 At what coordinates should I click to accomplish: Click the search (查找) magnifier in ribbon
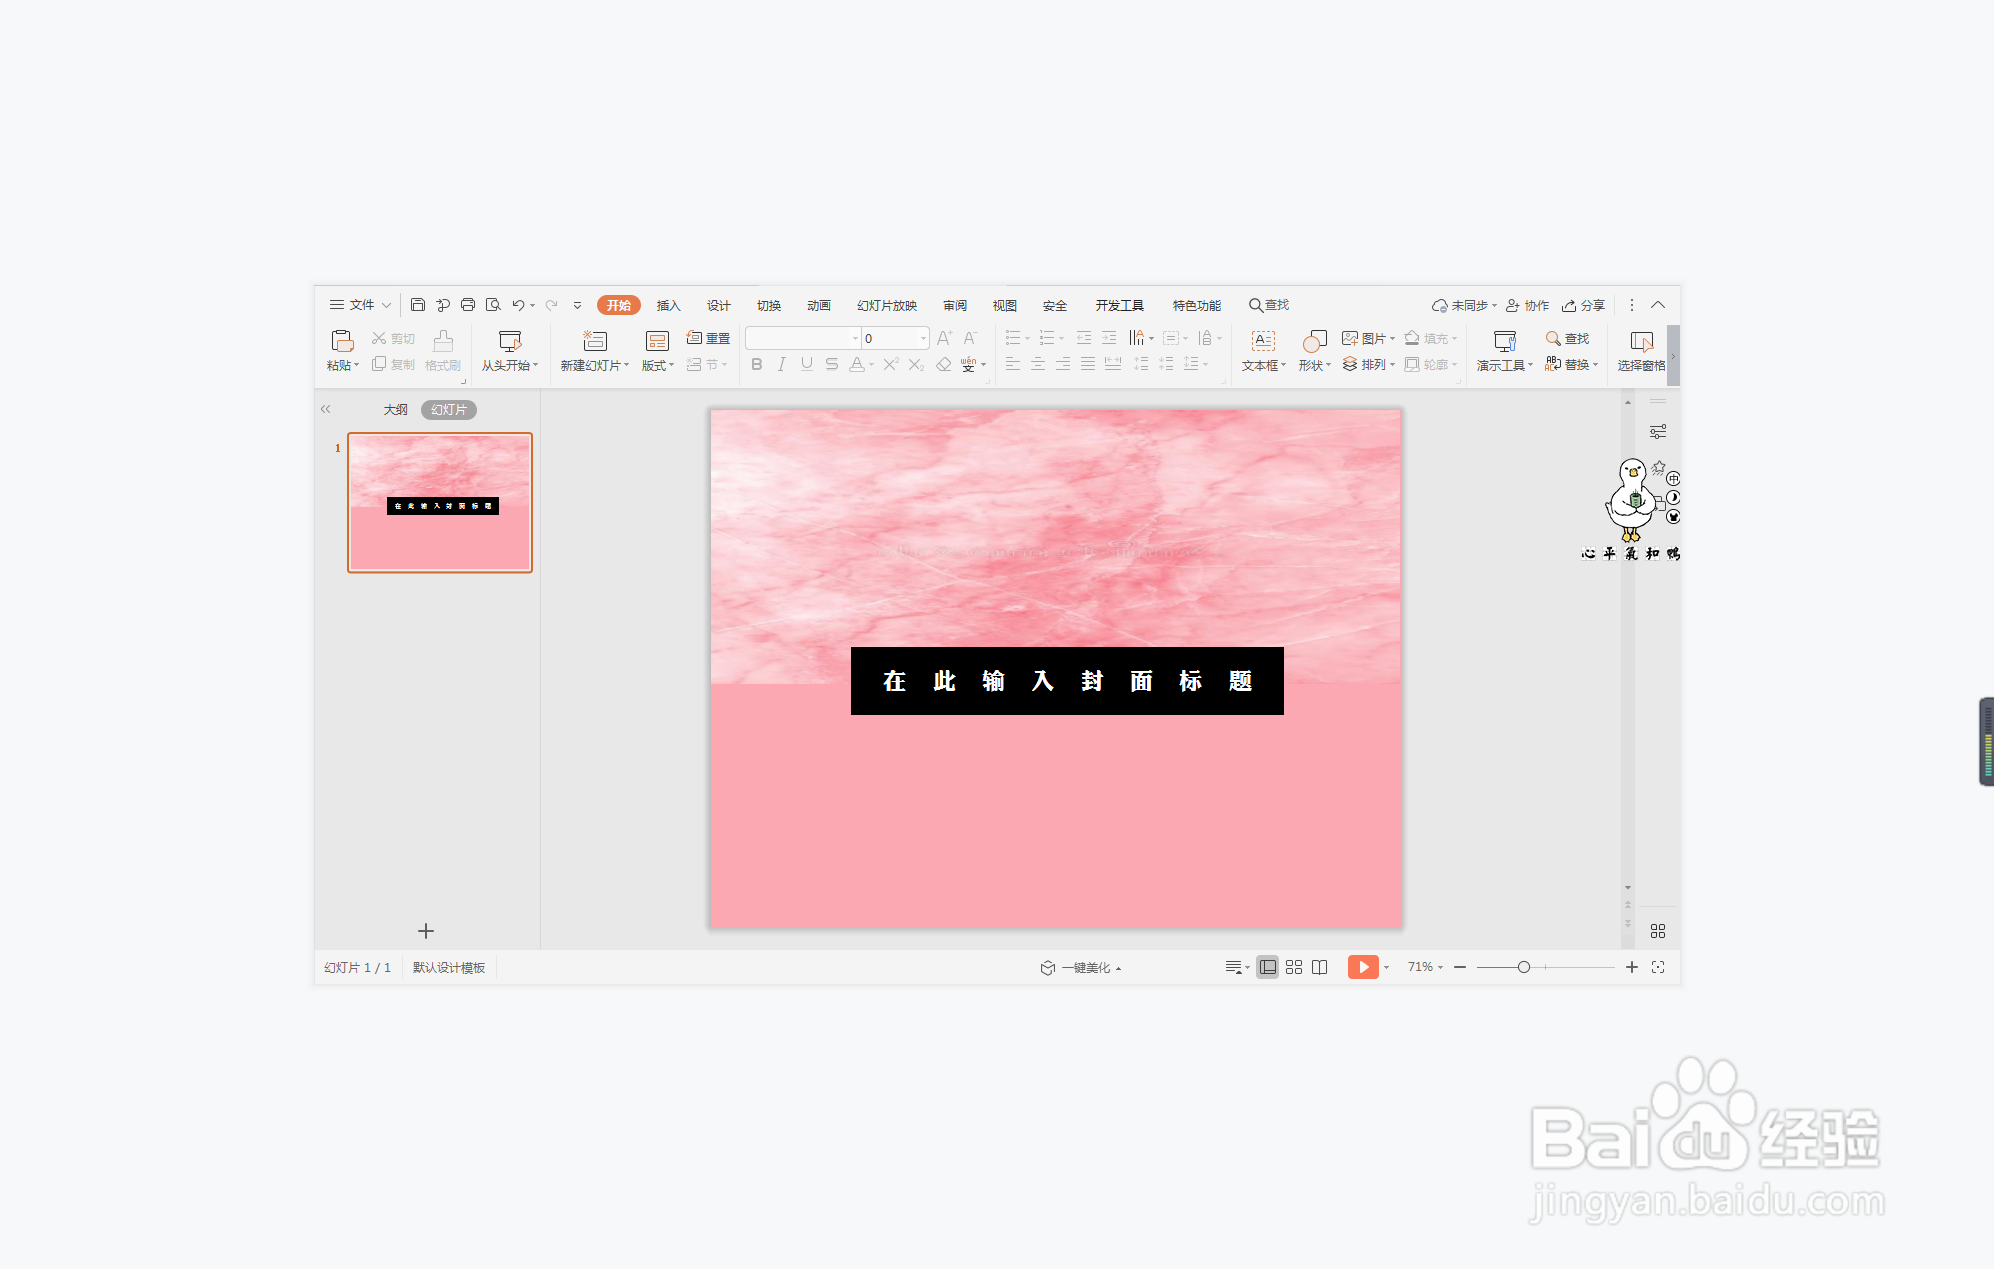point(1567,339)
